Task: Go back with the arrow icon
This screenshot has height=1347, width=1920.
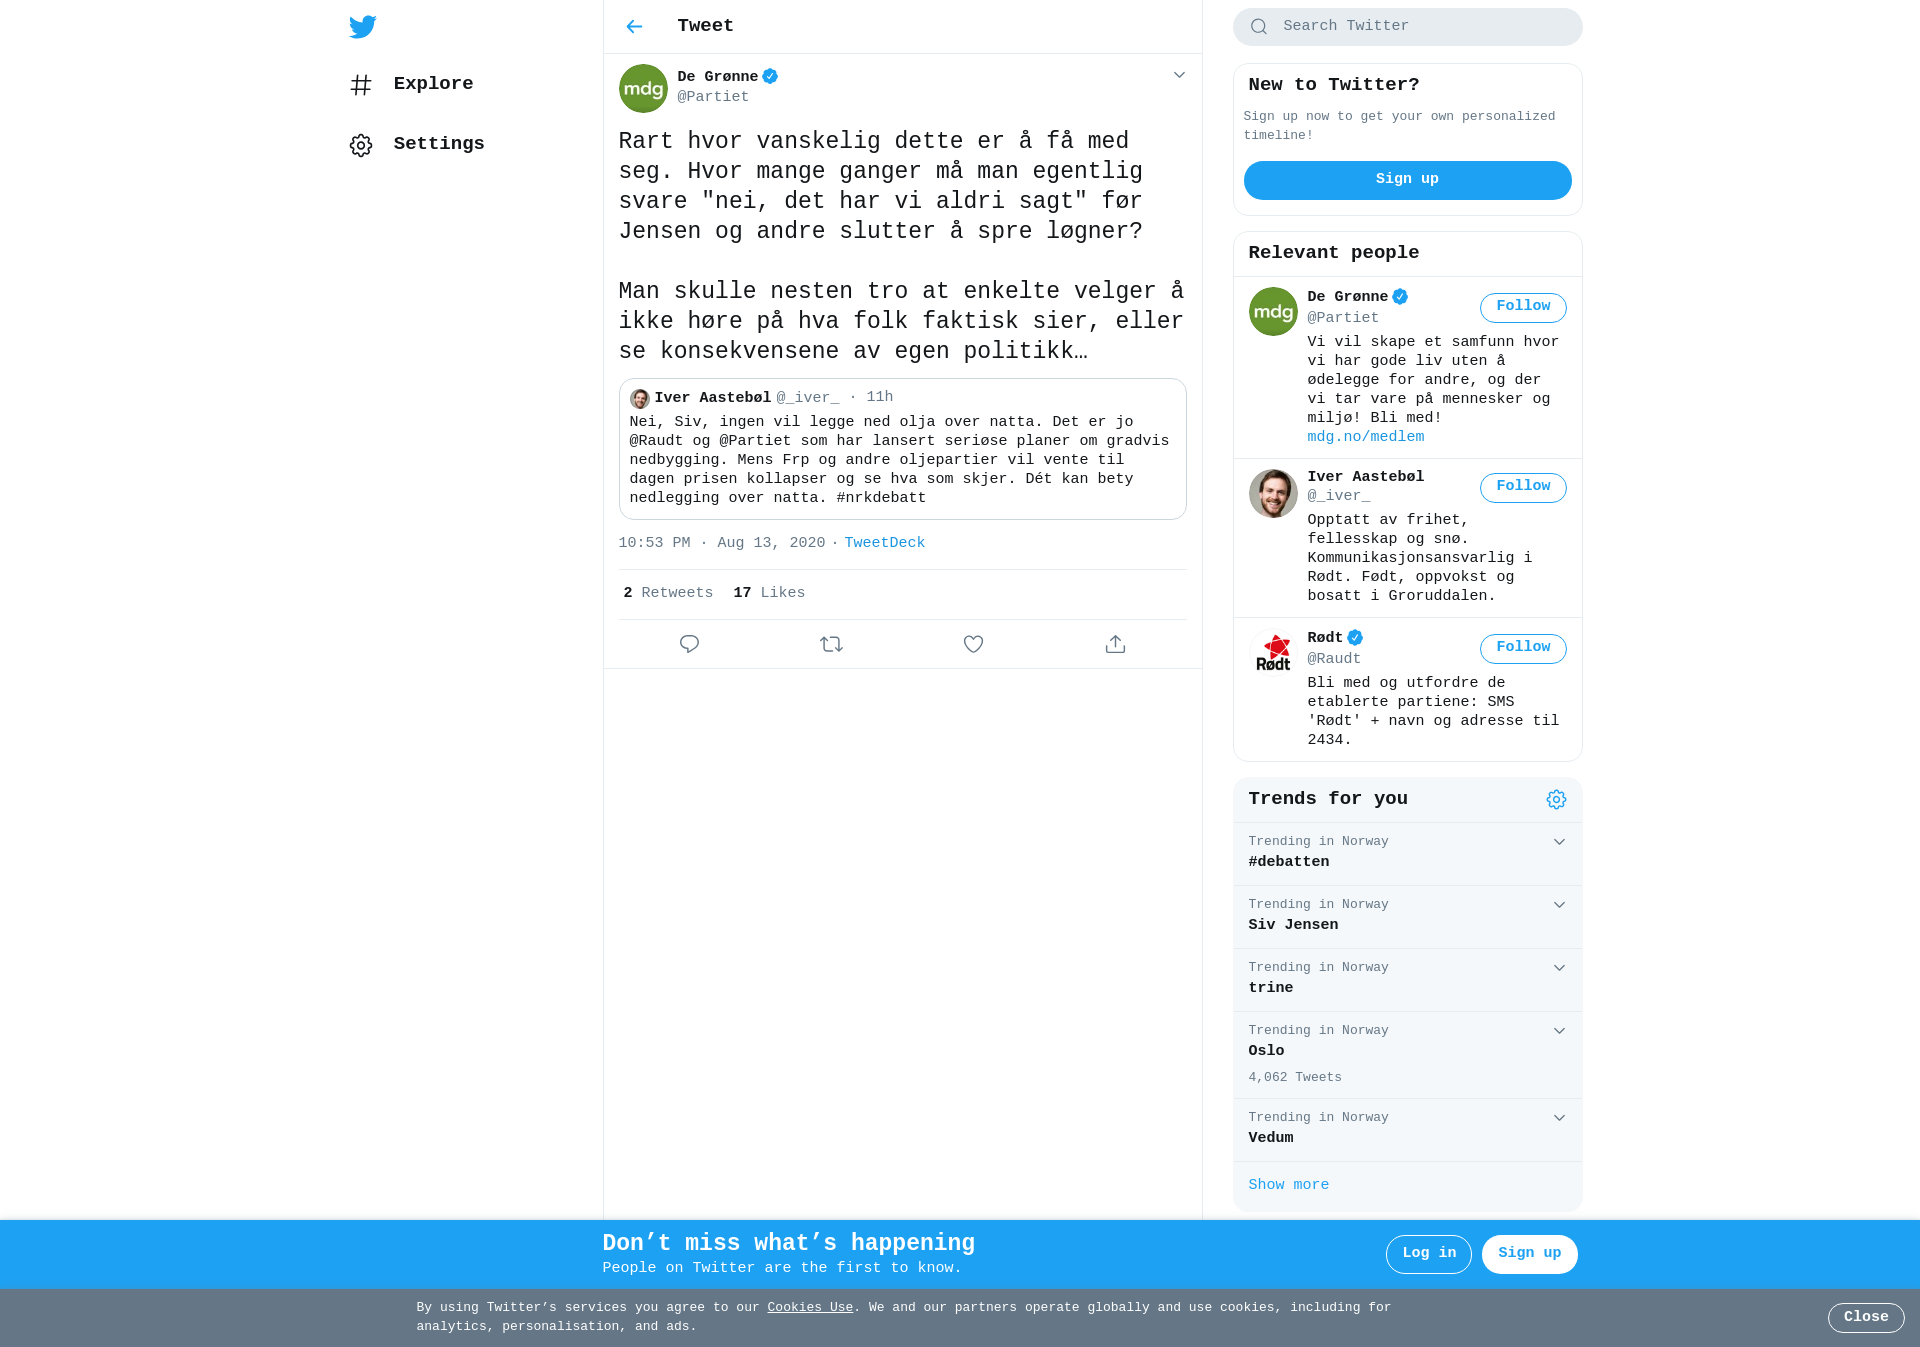Action: 634,27
